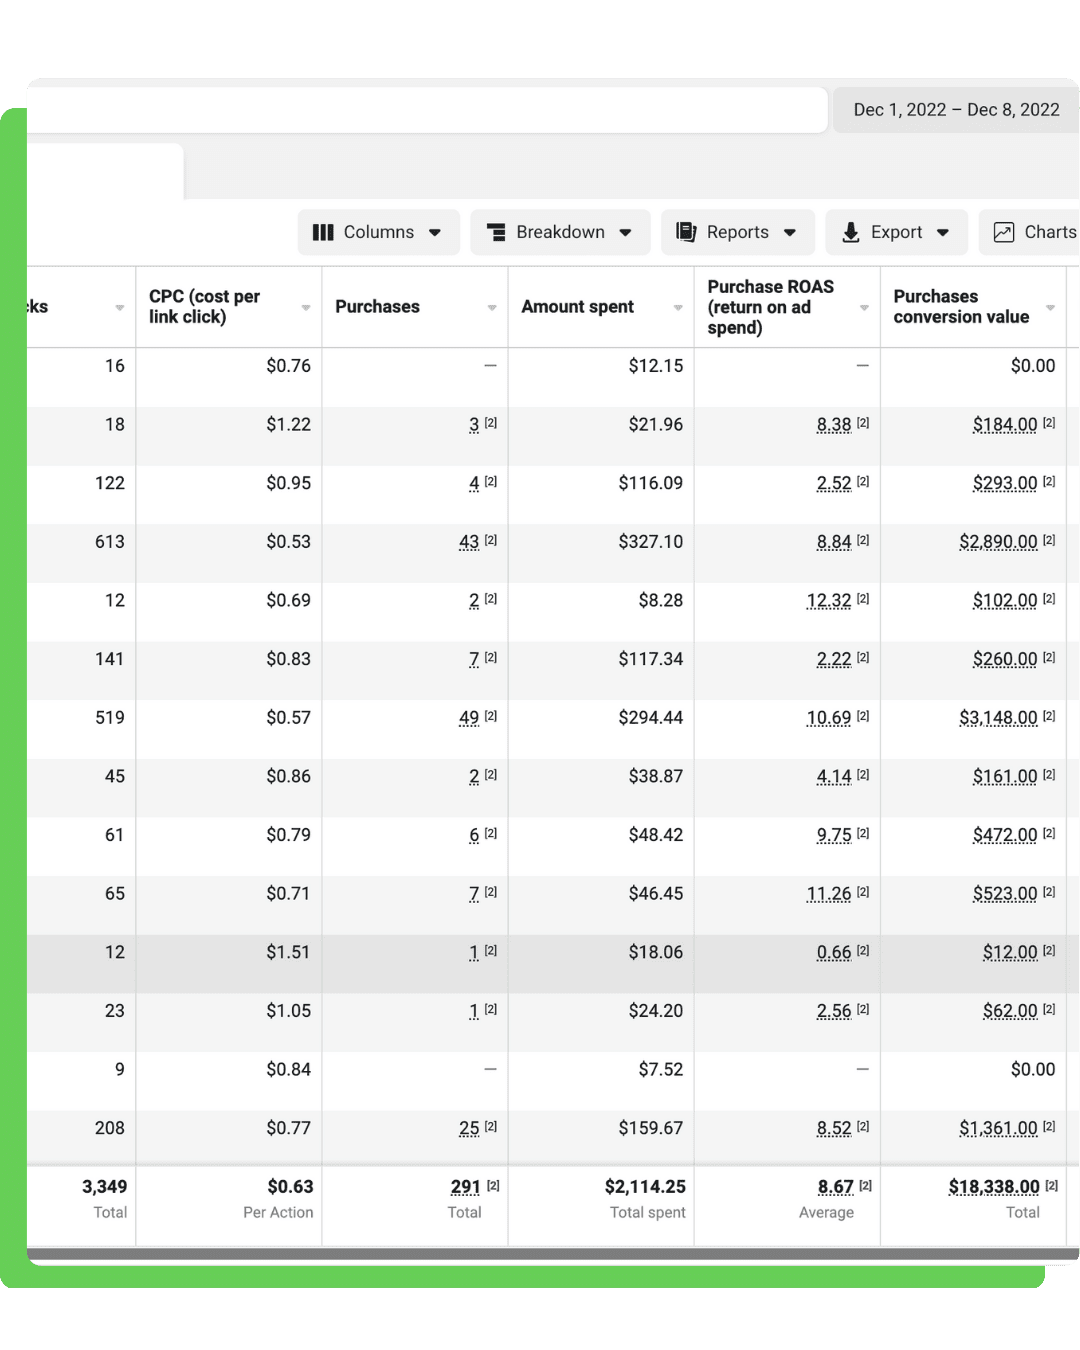
Task: Click the Export download icon
Action: pyautogui.click(x=851, y=232)
